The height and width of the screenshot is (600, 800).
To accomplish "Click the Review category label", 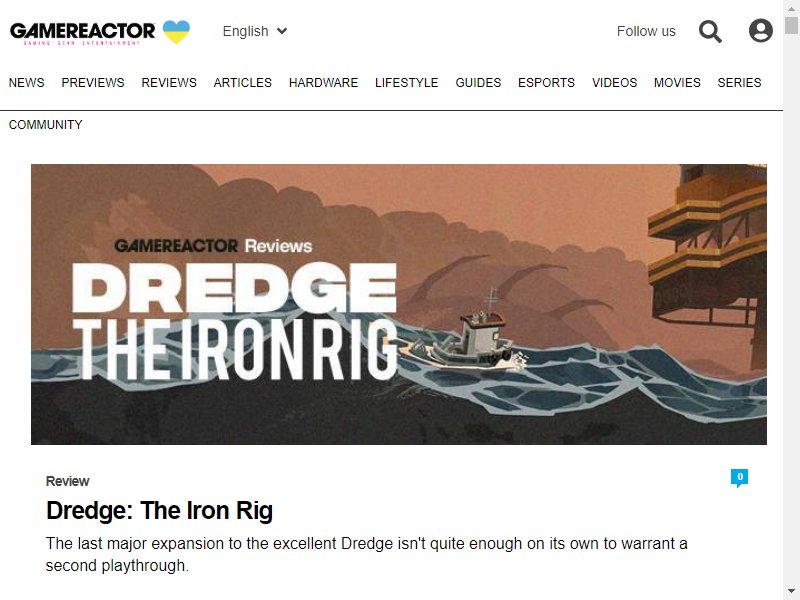I will click(x=67, y=481).
